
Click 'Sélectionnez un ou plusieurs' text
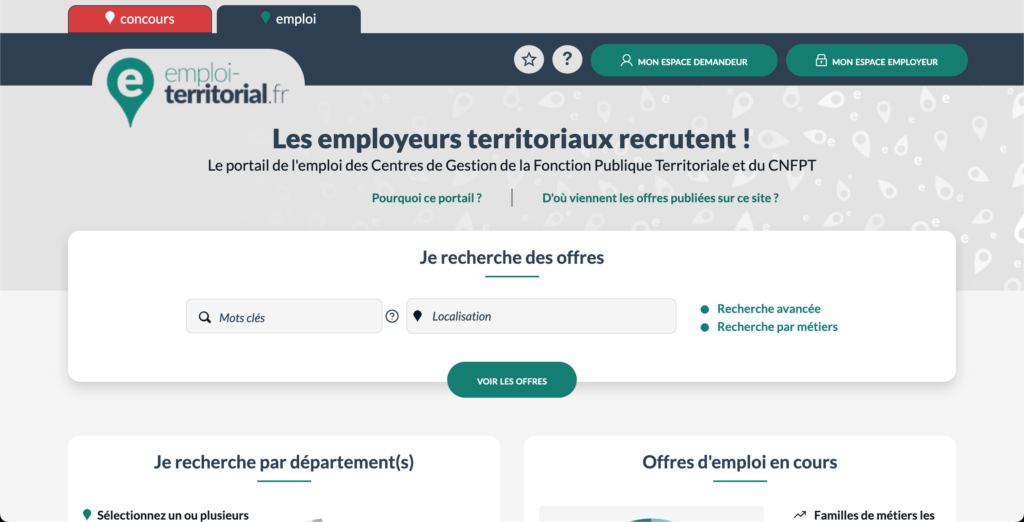coord(173,515)
